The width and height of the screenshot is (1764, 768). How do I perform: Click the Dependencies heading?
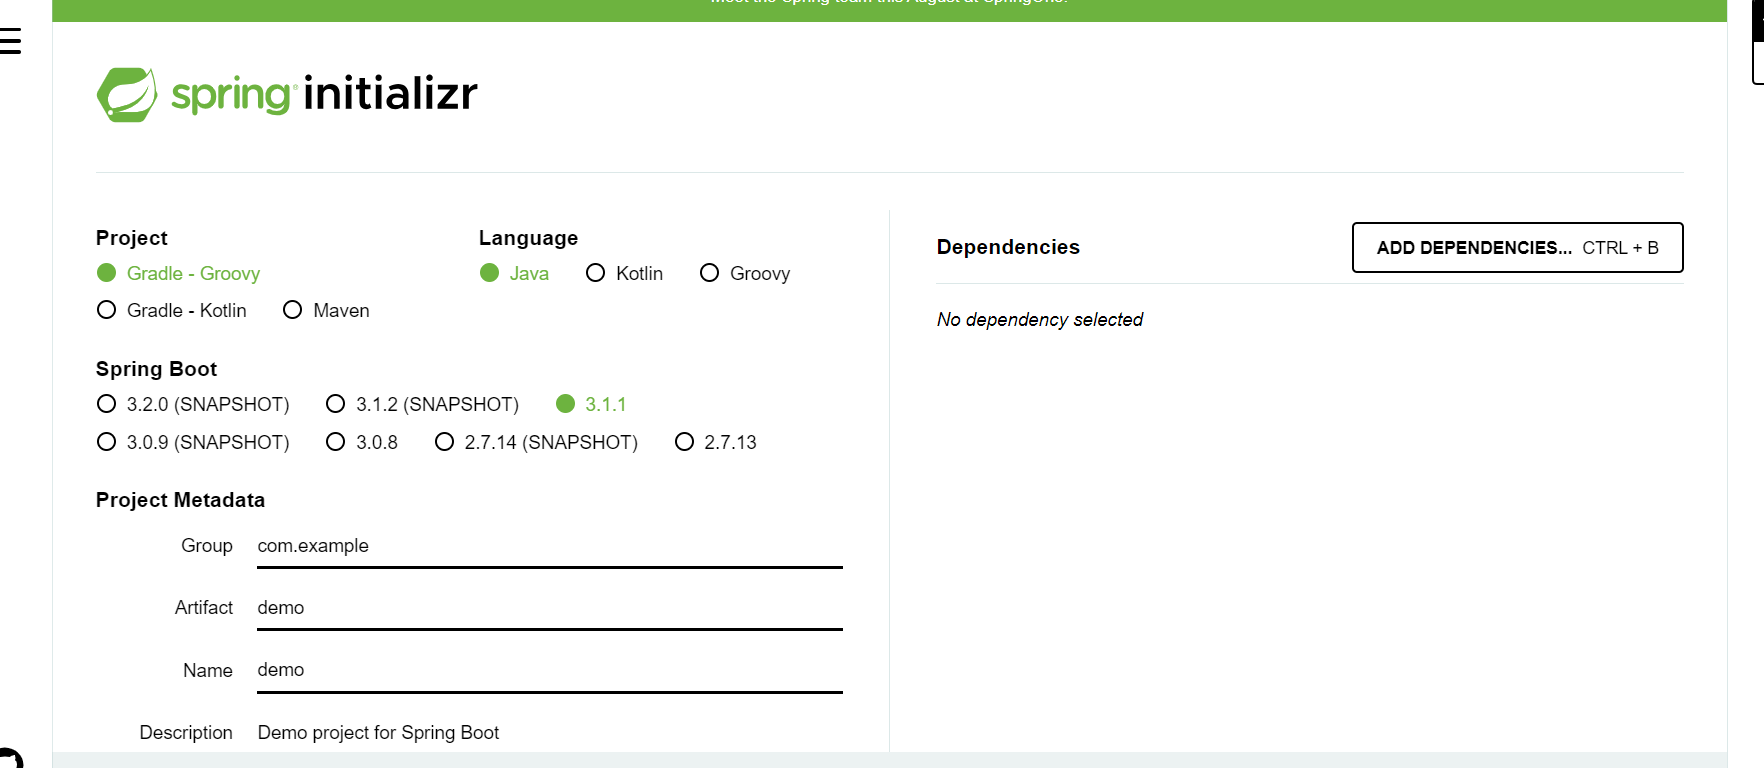click(x=1008, y=247)
